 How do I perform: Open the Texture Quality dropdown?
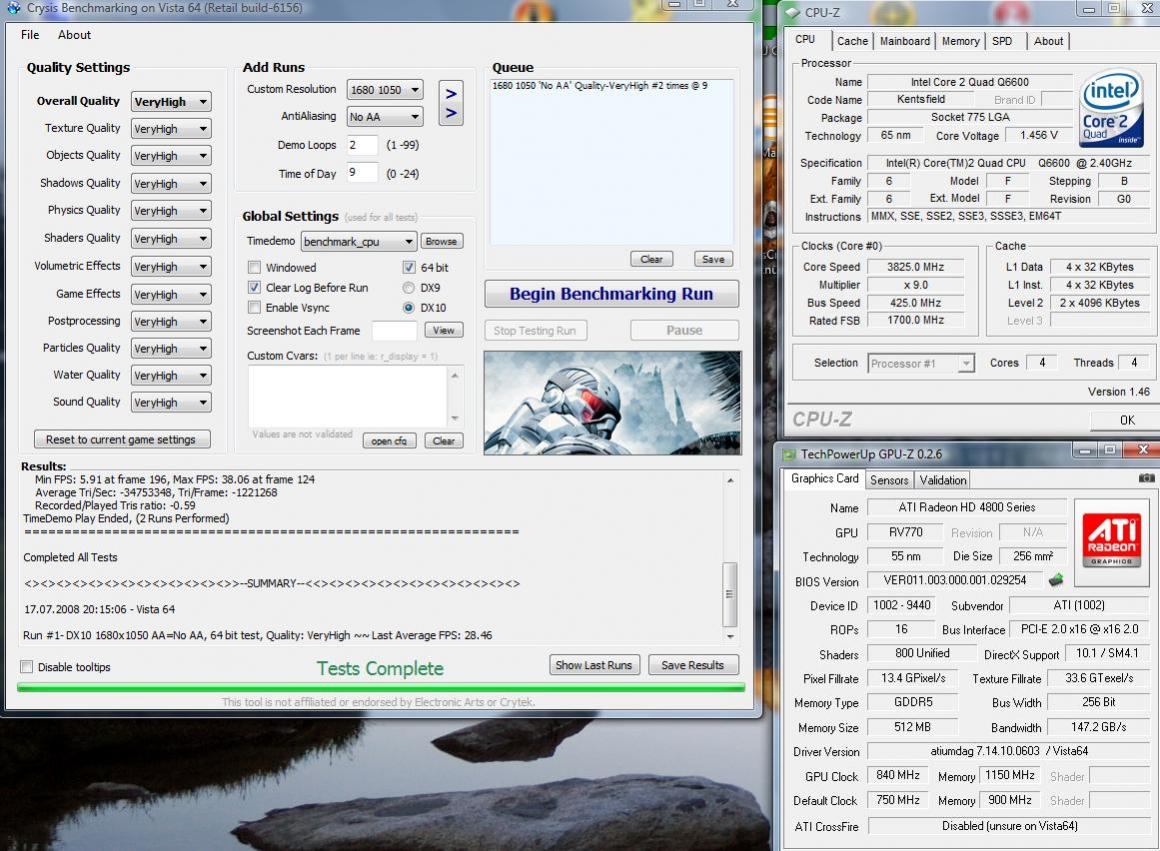171,129
